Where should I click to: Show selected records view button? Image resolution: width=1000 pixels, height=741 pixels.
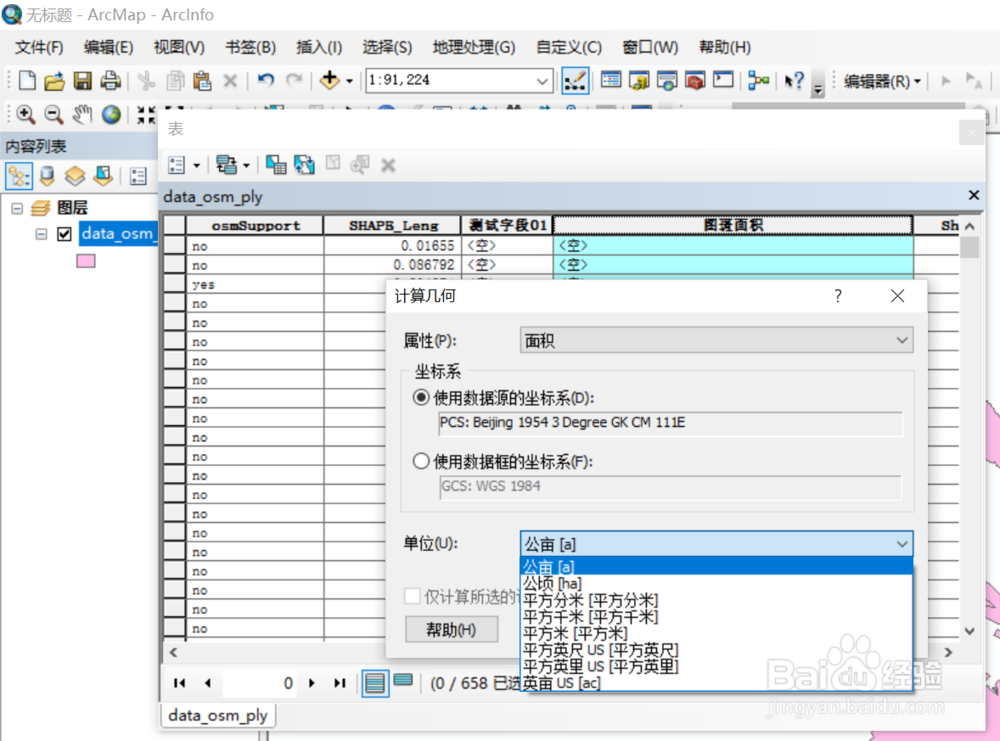click(403, 680)
